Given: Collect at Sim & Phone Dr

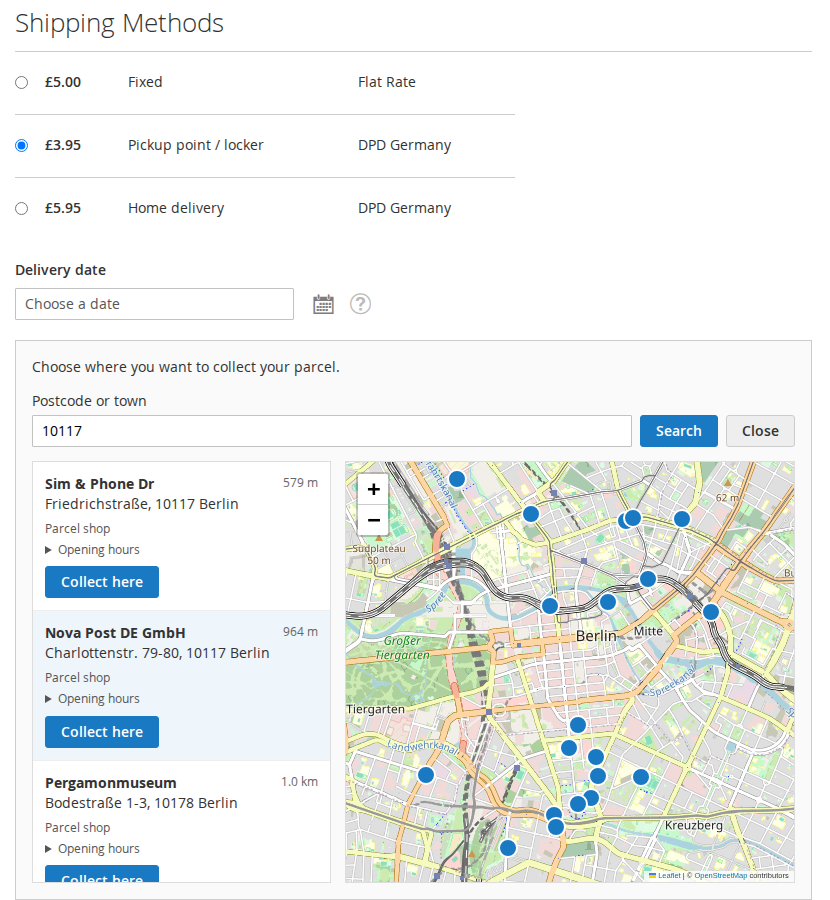Looking at the screenshot, I should click(x=102, y=582).
